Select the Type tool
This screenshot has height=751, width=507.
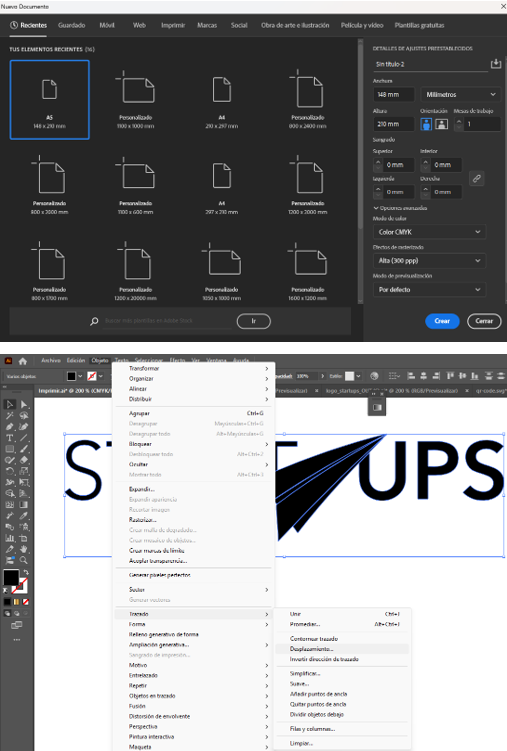click(10, 438)
